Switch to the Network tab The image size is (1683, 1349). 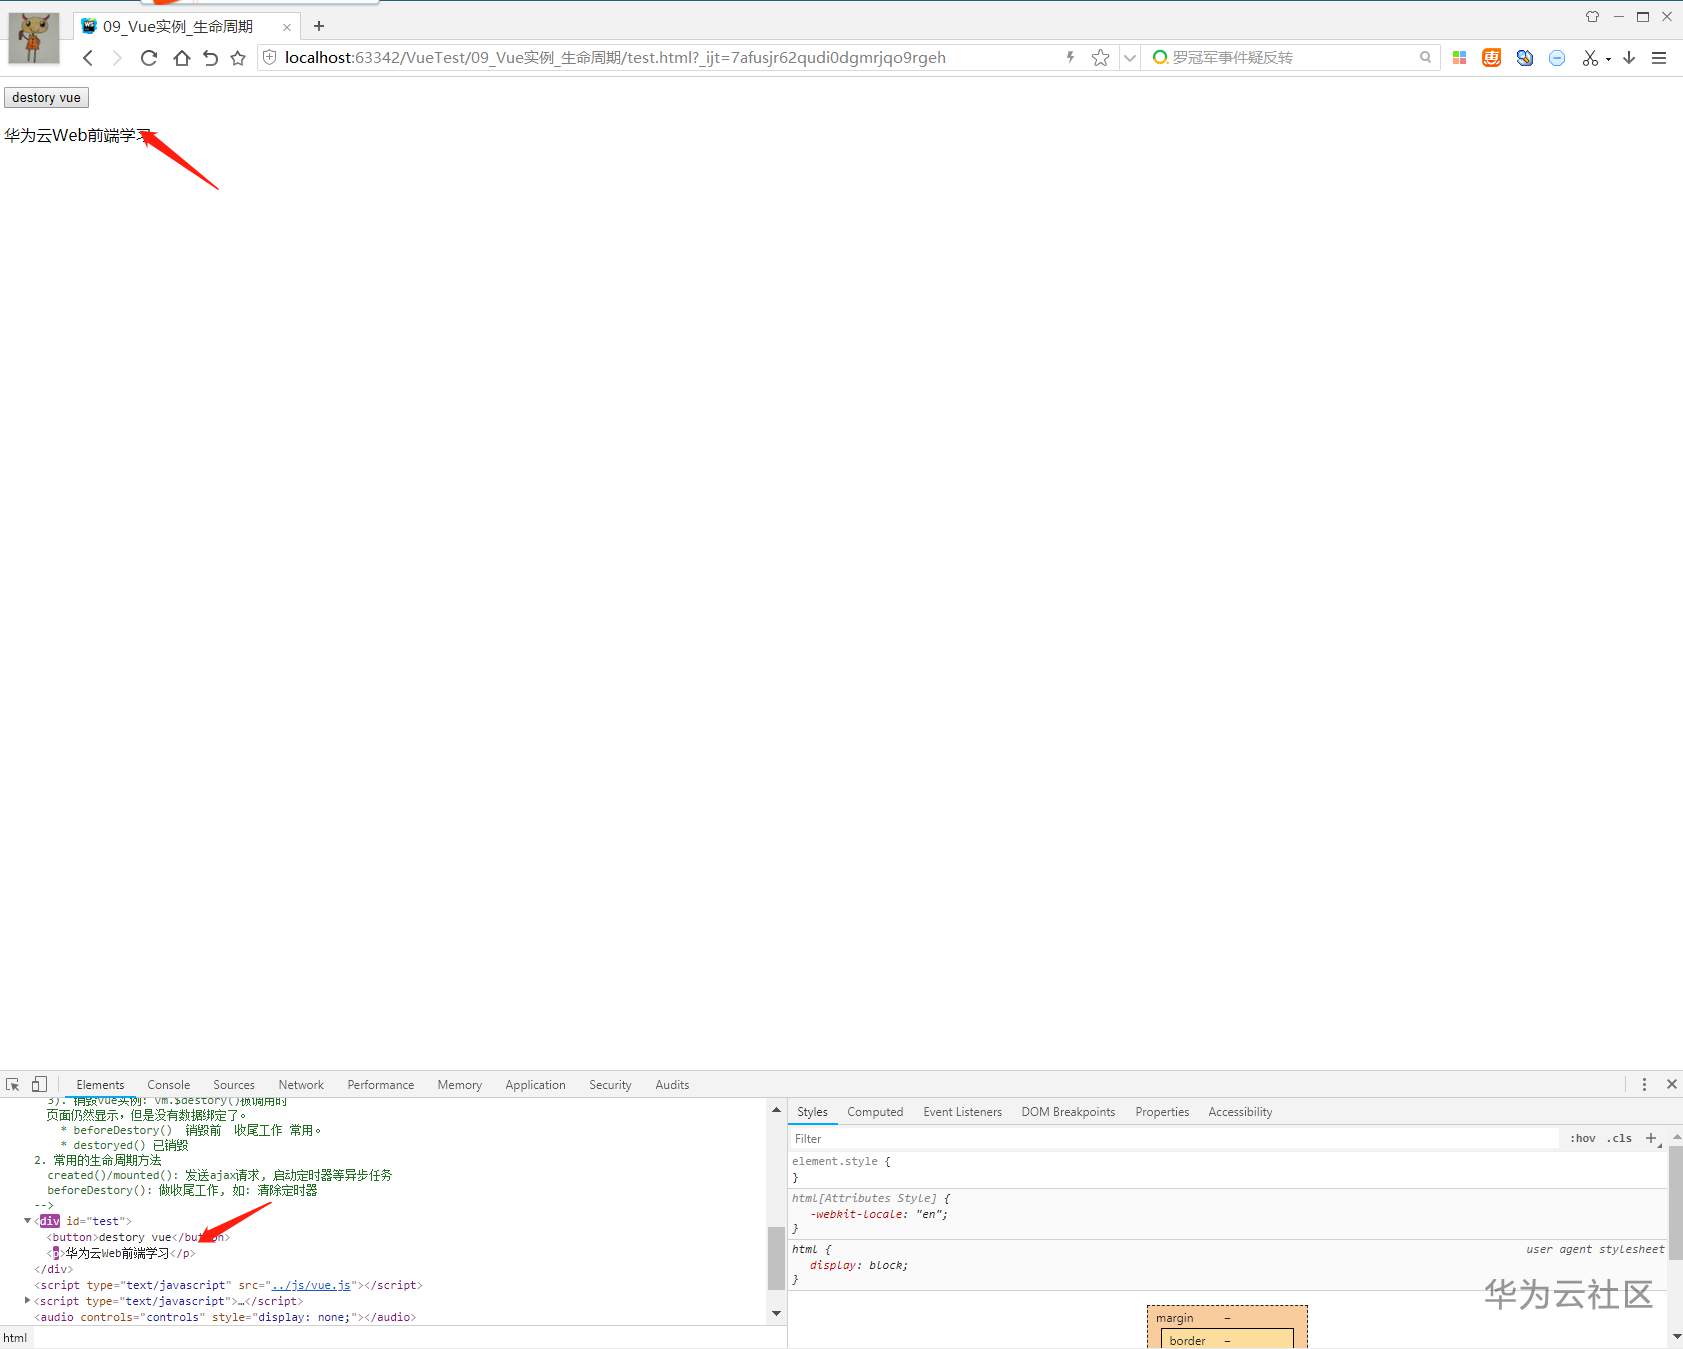[x=301, y=1085]
